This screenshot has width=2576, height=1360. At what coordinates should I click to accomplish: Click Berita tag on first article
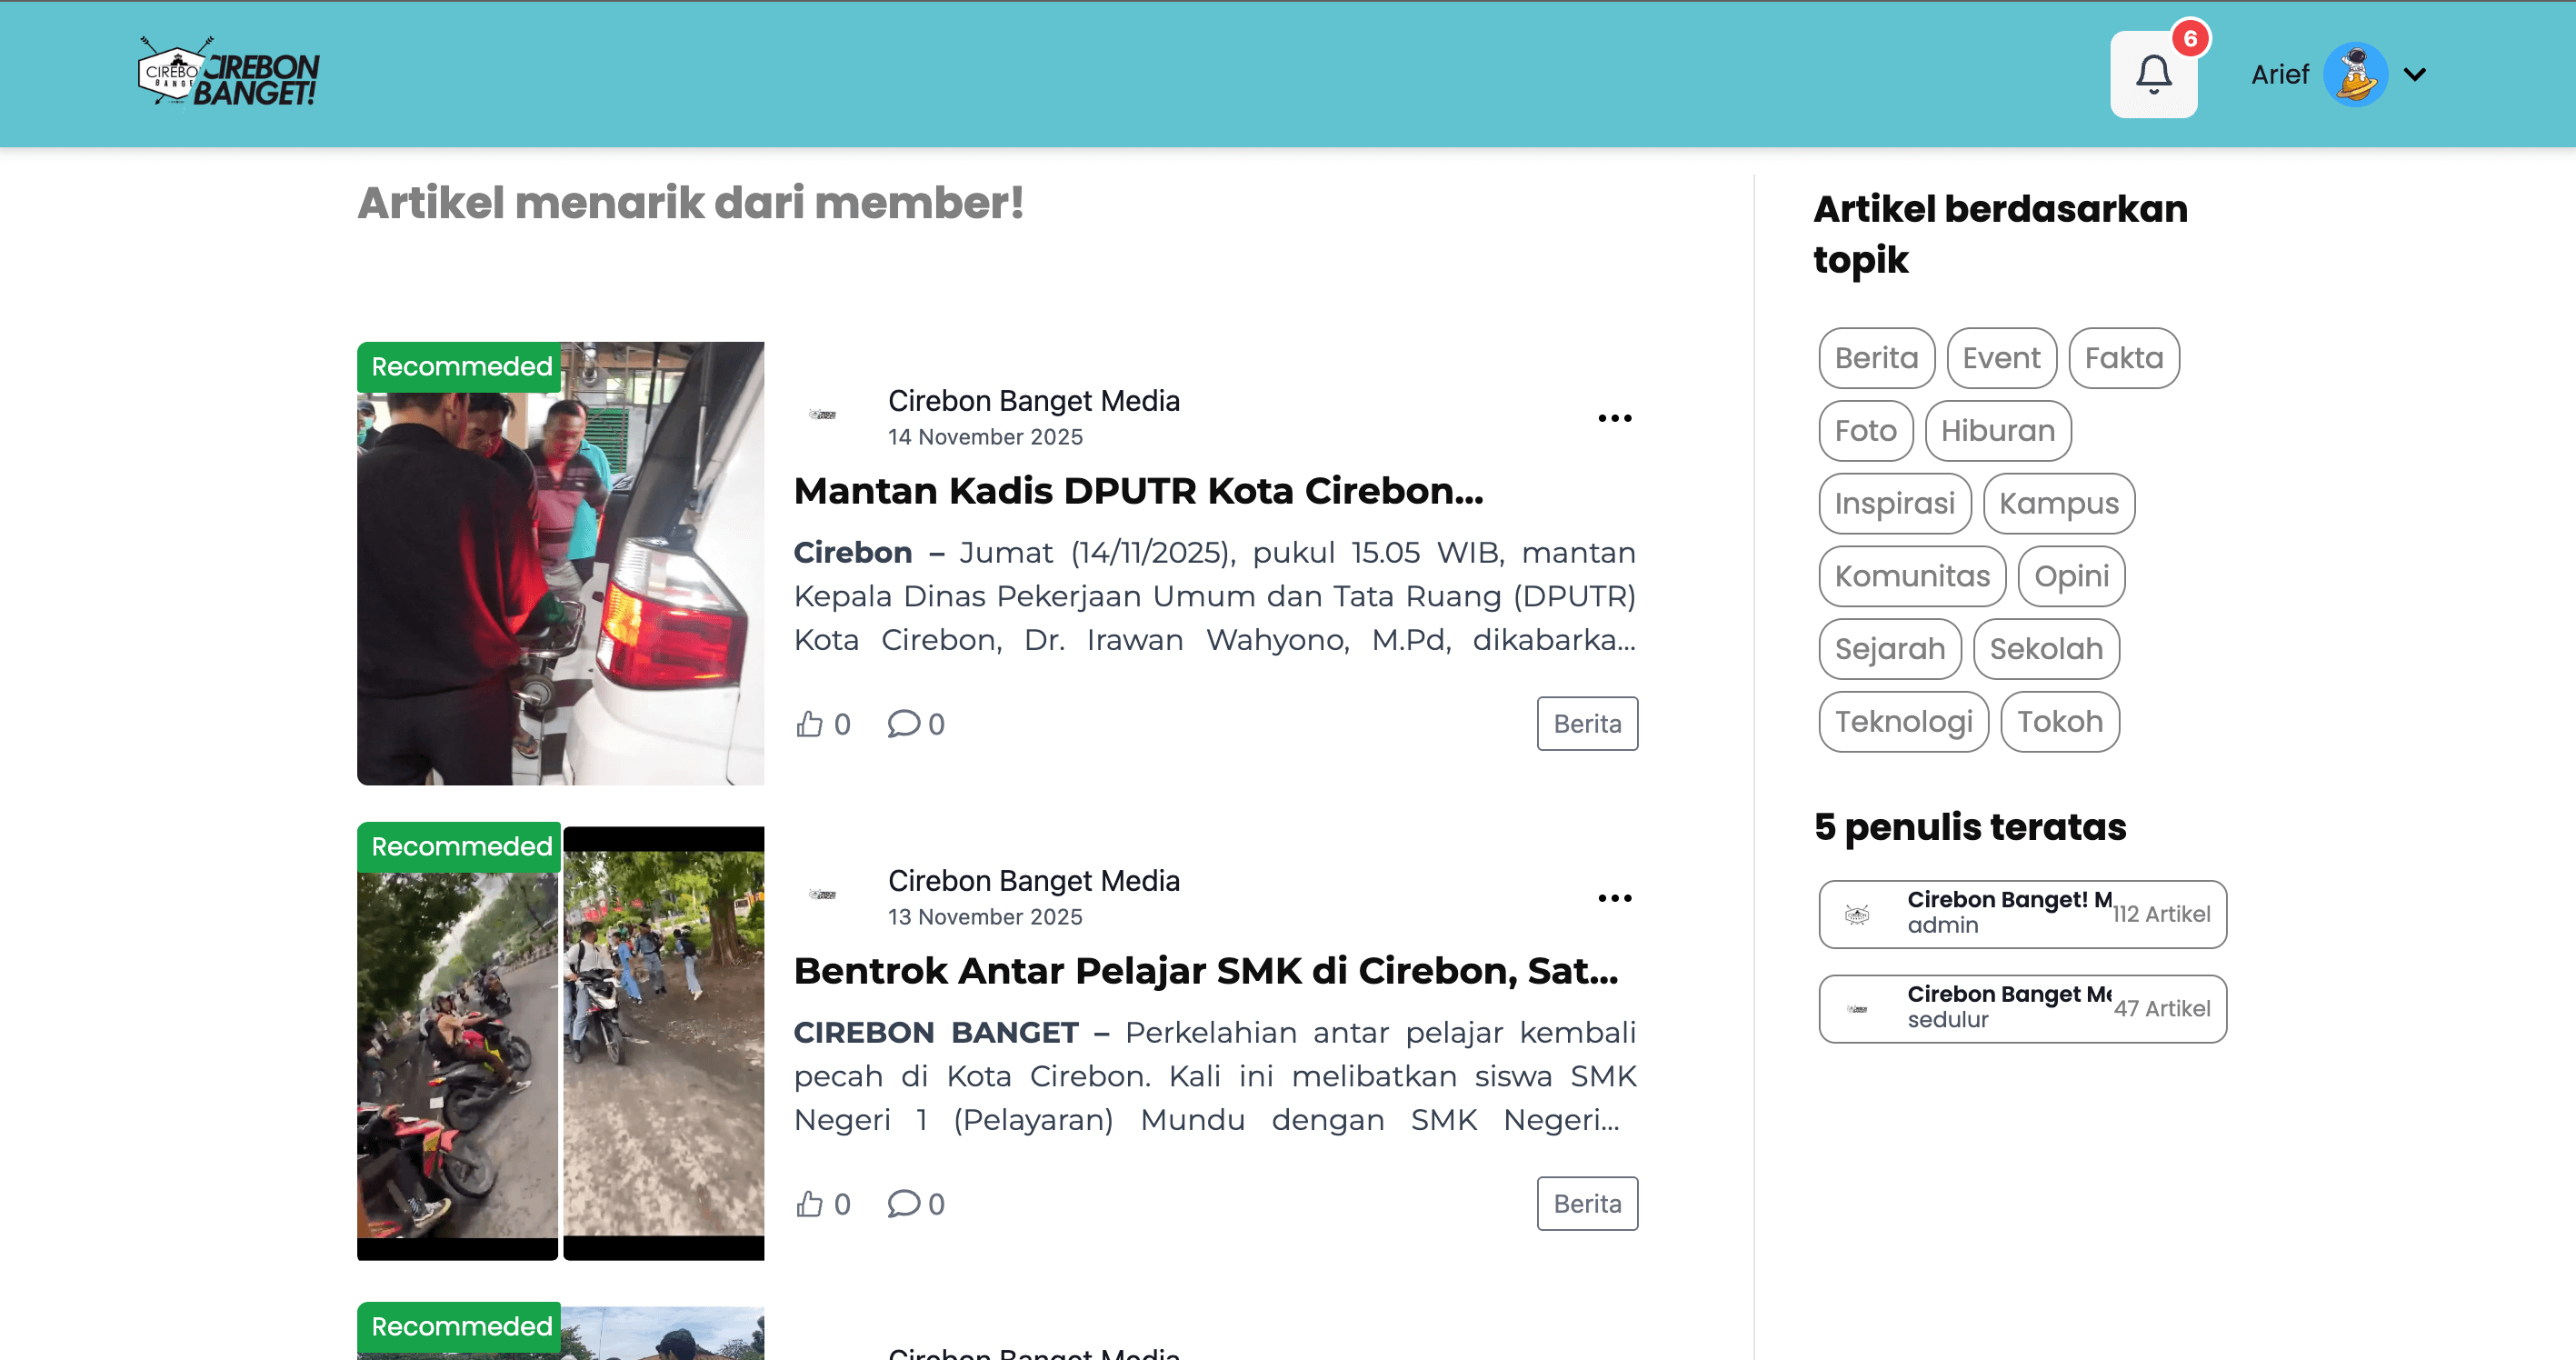(1586, 723)
